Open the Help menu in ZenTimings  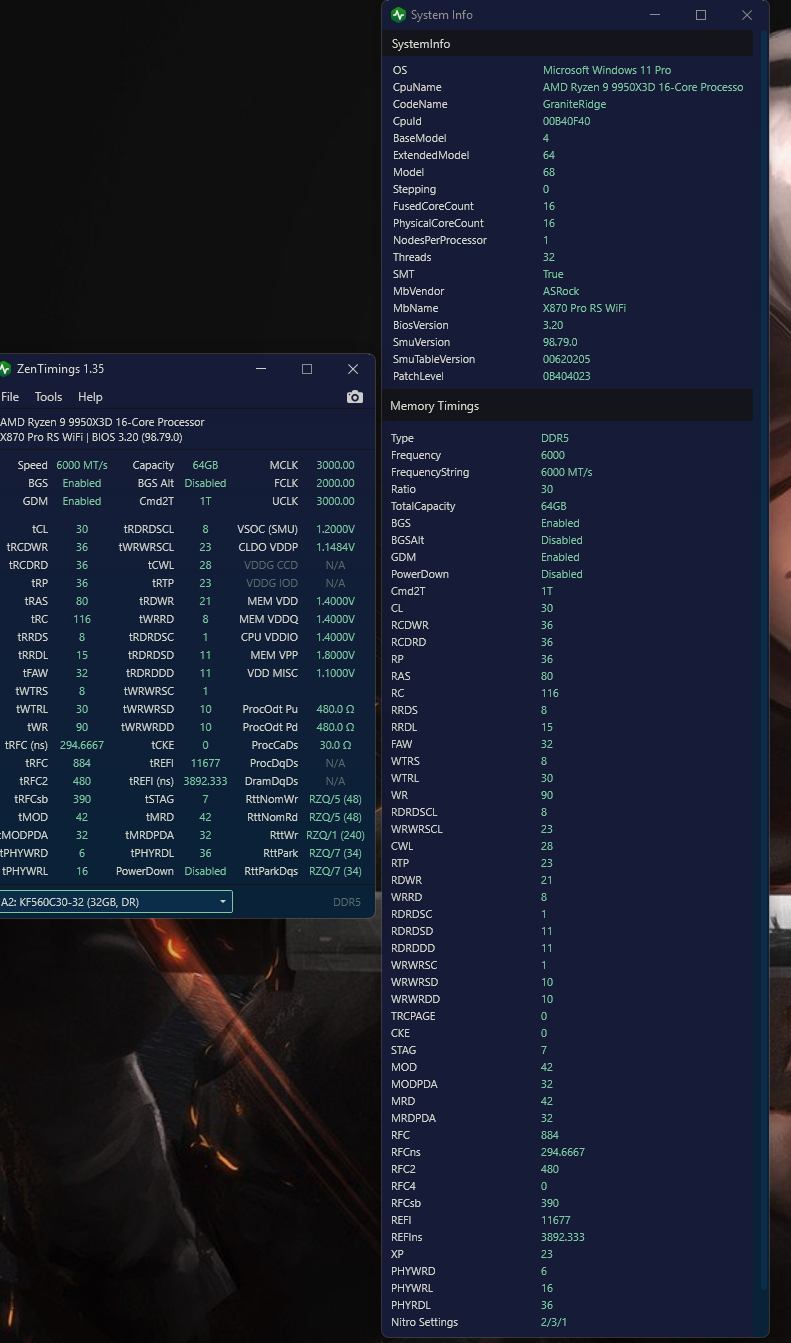[x=90, y=397]
